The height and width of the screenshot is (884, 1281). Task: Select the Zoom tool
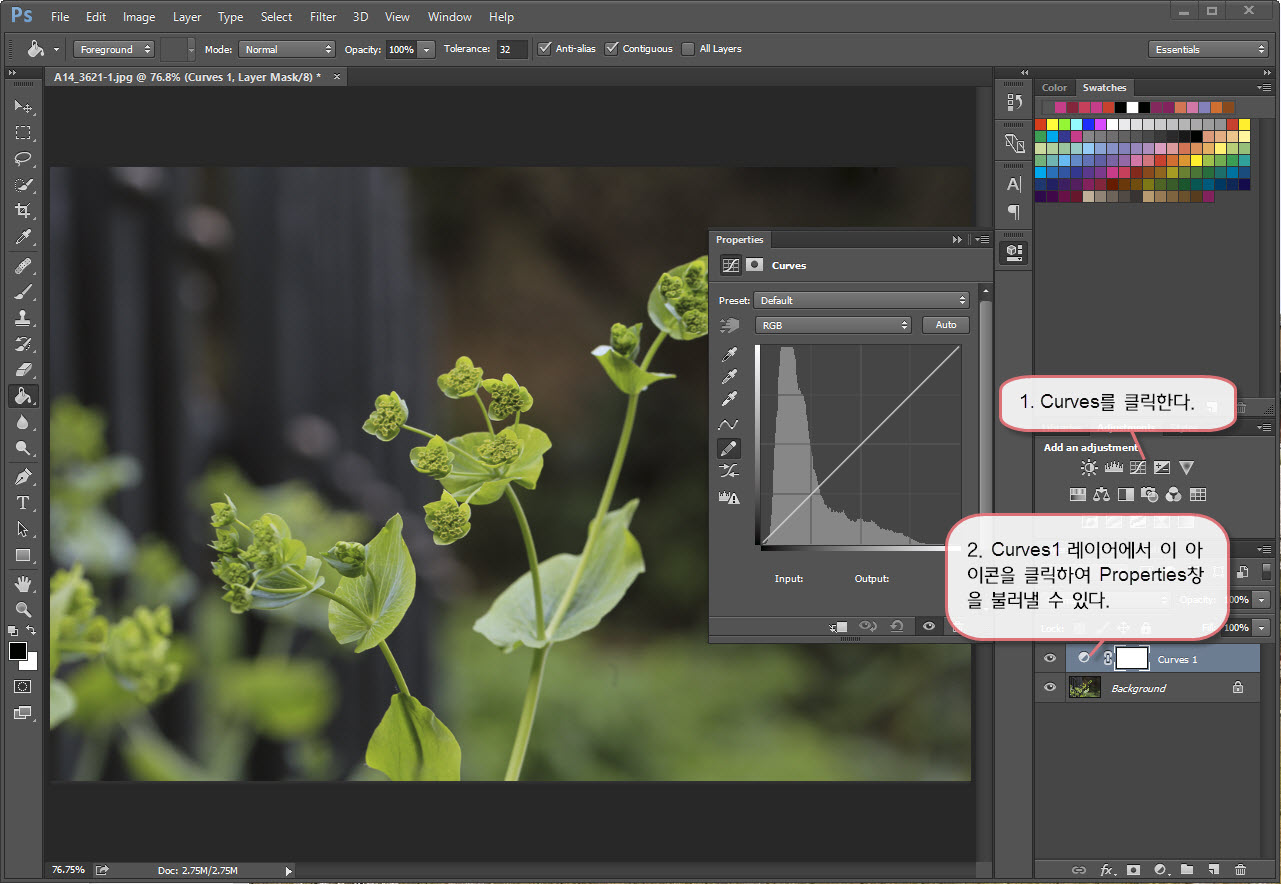click(23, 610)
